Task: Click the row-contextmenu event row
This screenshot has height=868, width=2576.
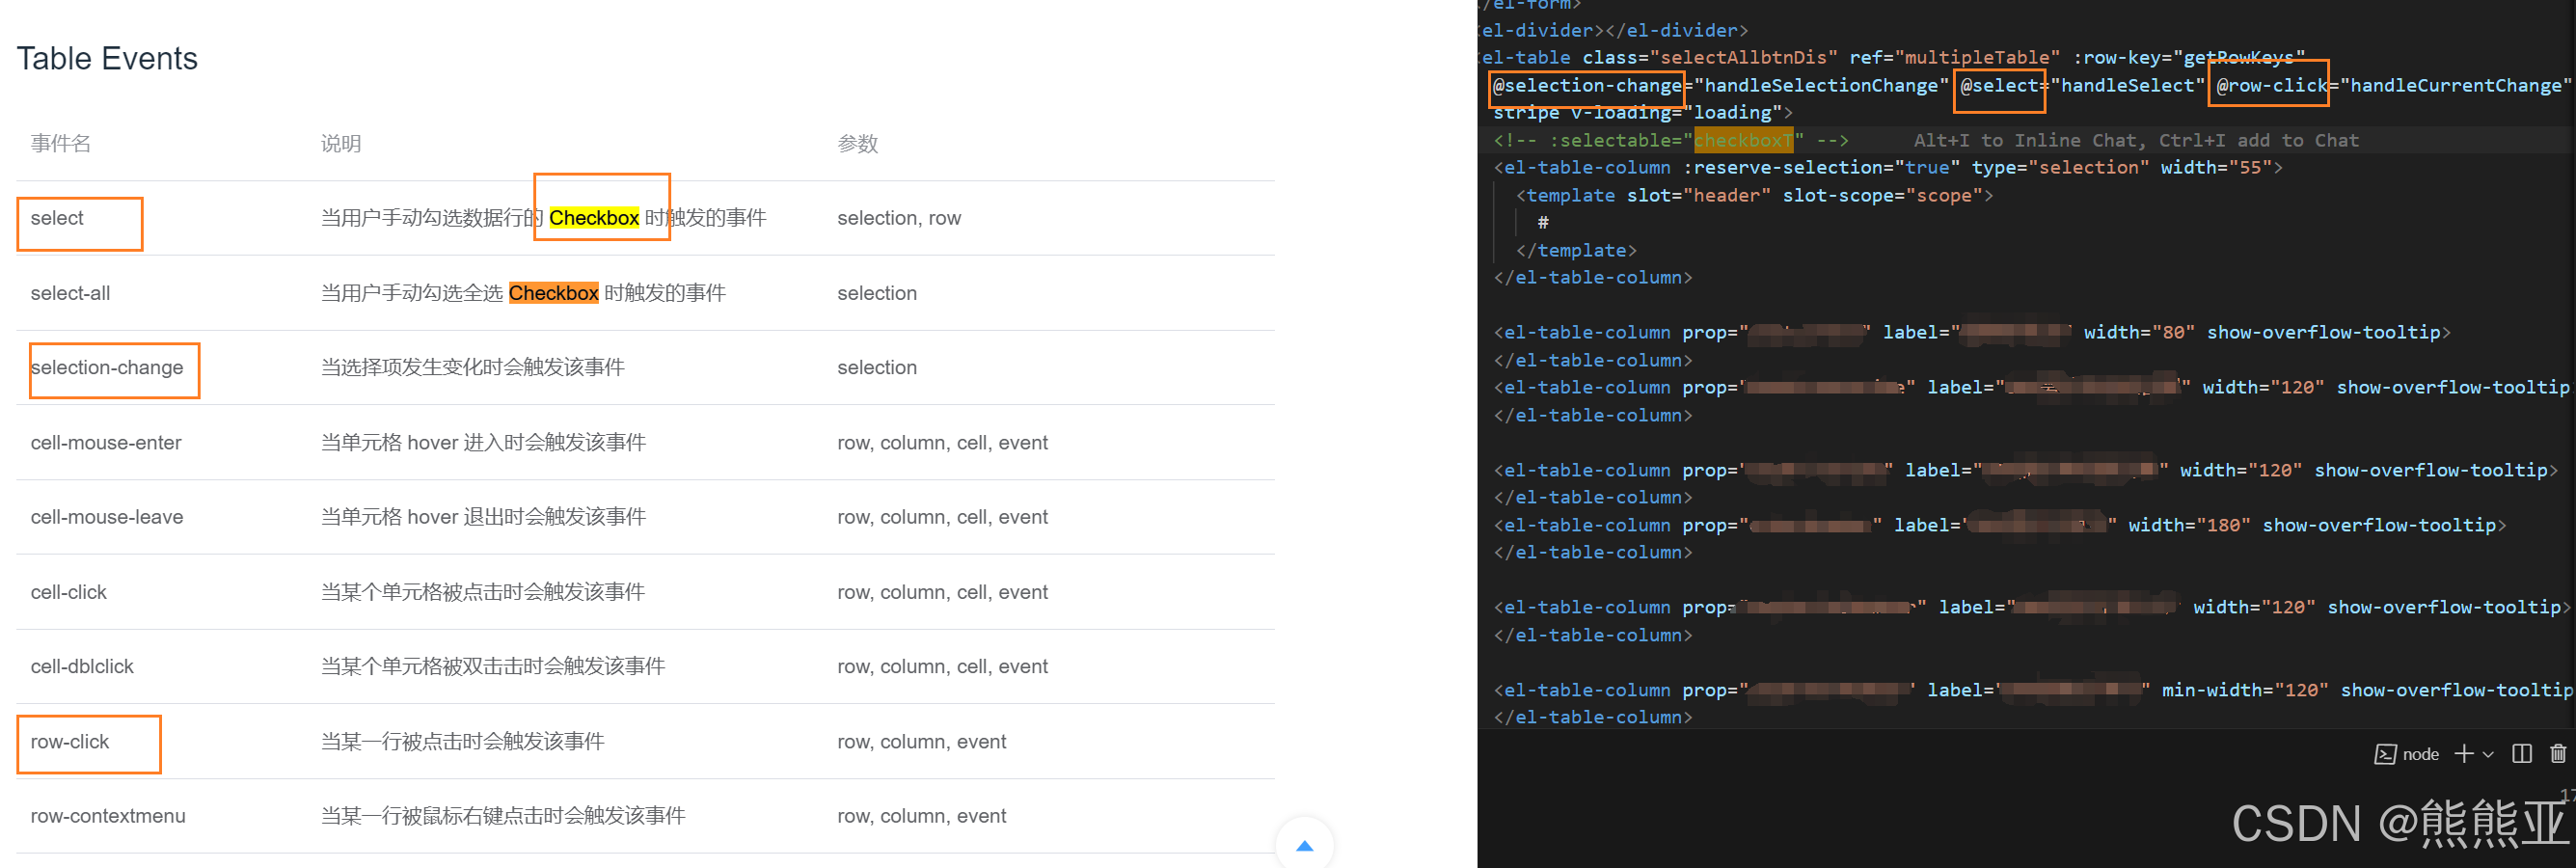Action: click(107, 815)
